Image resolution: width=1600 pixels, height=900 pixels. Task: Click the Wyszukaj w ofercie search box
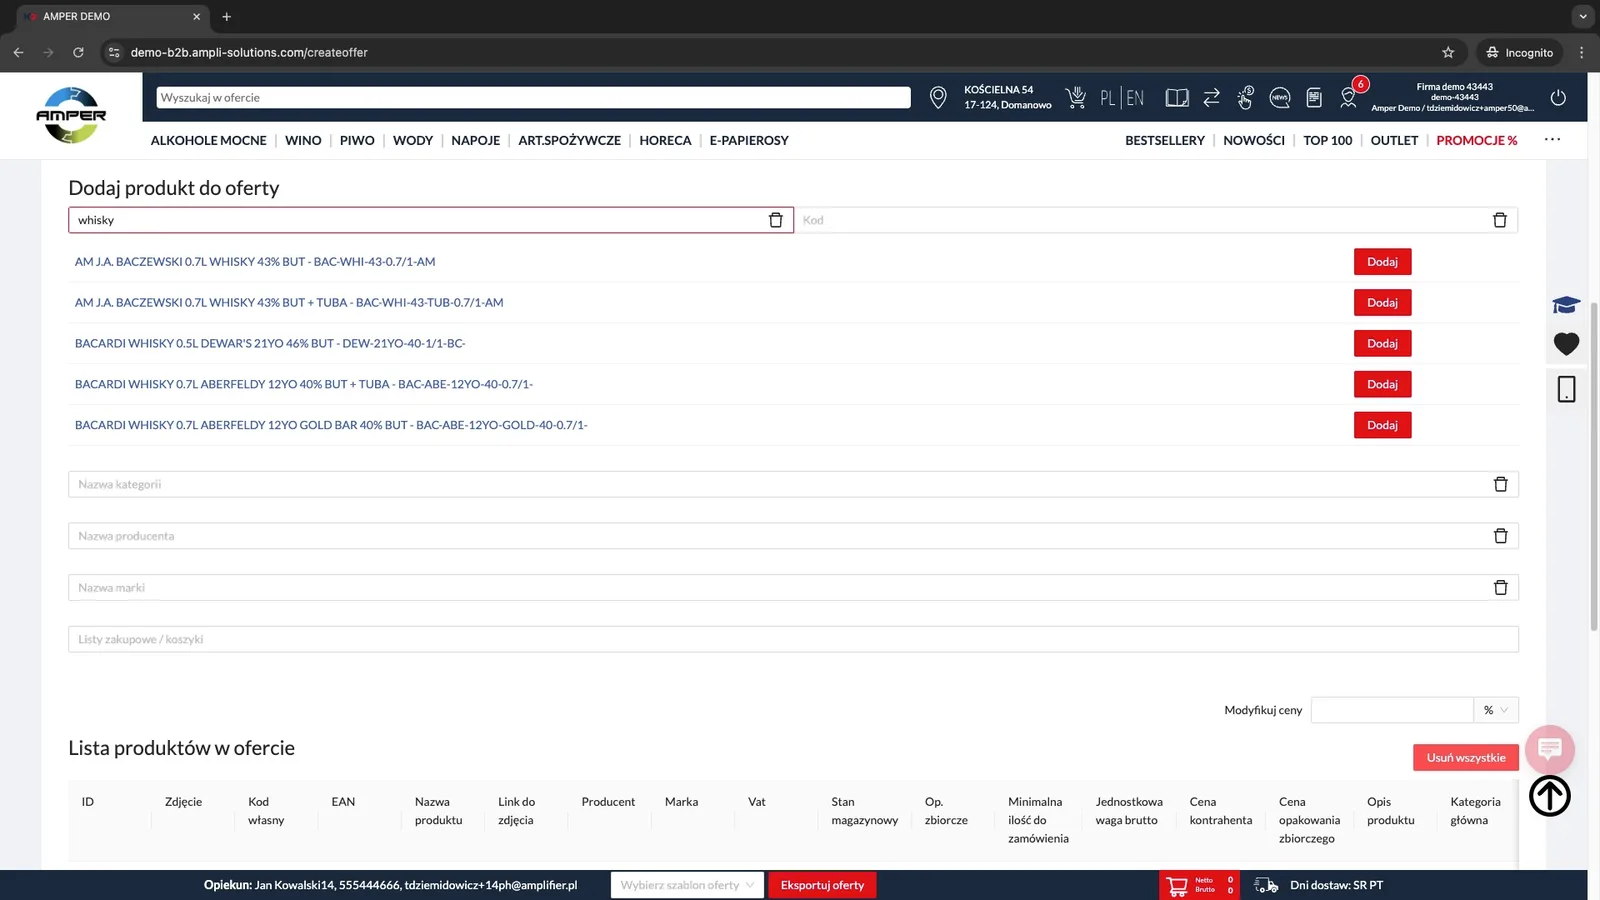click(x=533, y=97)
